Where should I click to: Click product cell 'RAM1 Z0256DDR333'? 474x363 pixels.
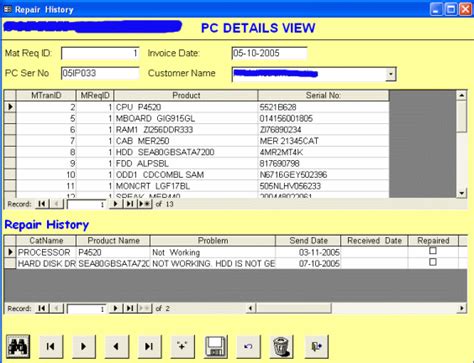186,130
